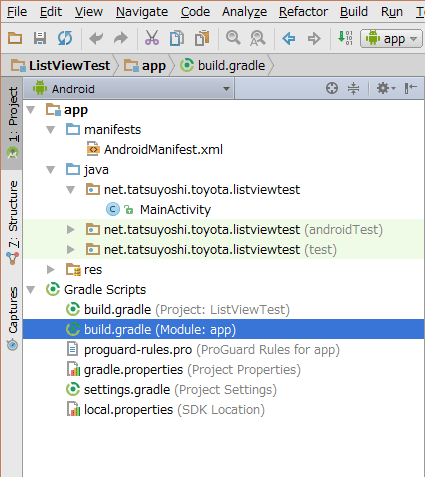Image resolution: width=425 pixels, height=477 pixels.
Task: Click the Find magnifier icon
Action: [x=233, y=38]
